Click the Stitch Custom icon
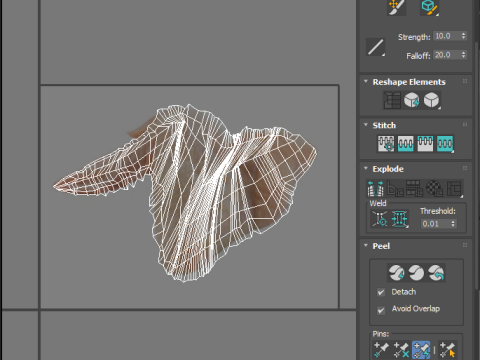 coord(445,144)
